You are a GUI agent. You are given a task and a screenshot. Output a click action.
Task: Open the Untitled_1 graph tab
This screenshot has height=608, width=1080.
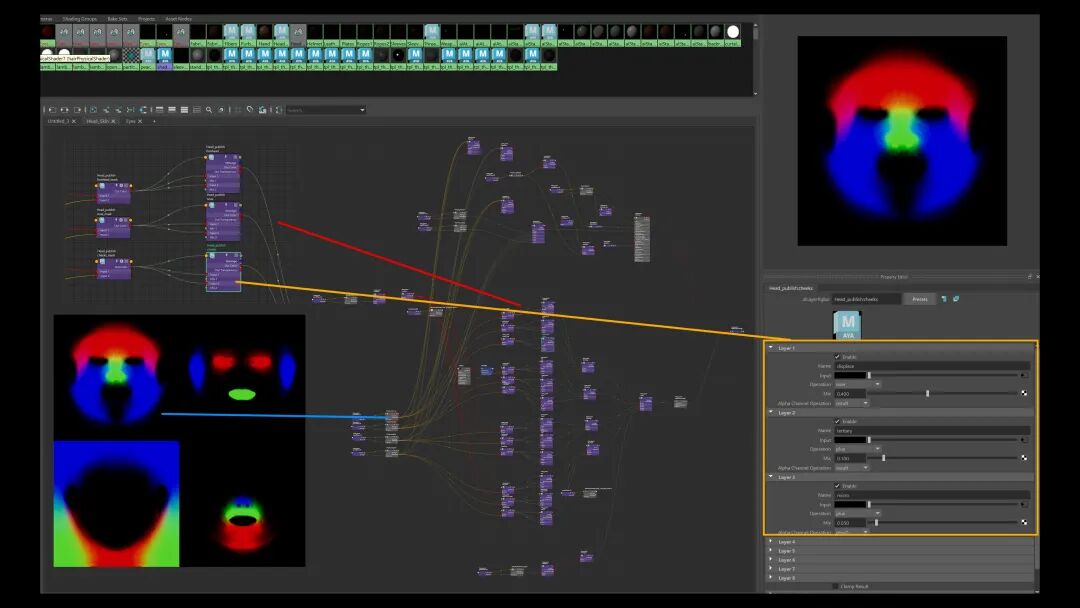[58, 121]
